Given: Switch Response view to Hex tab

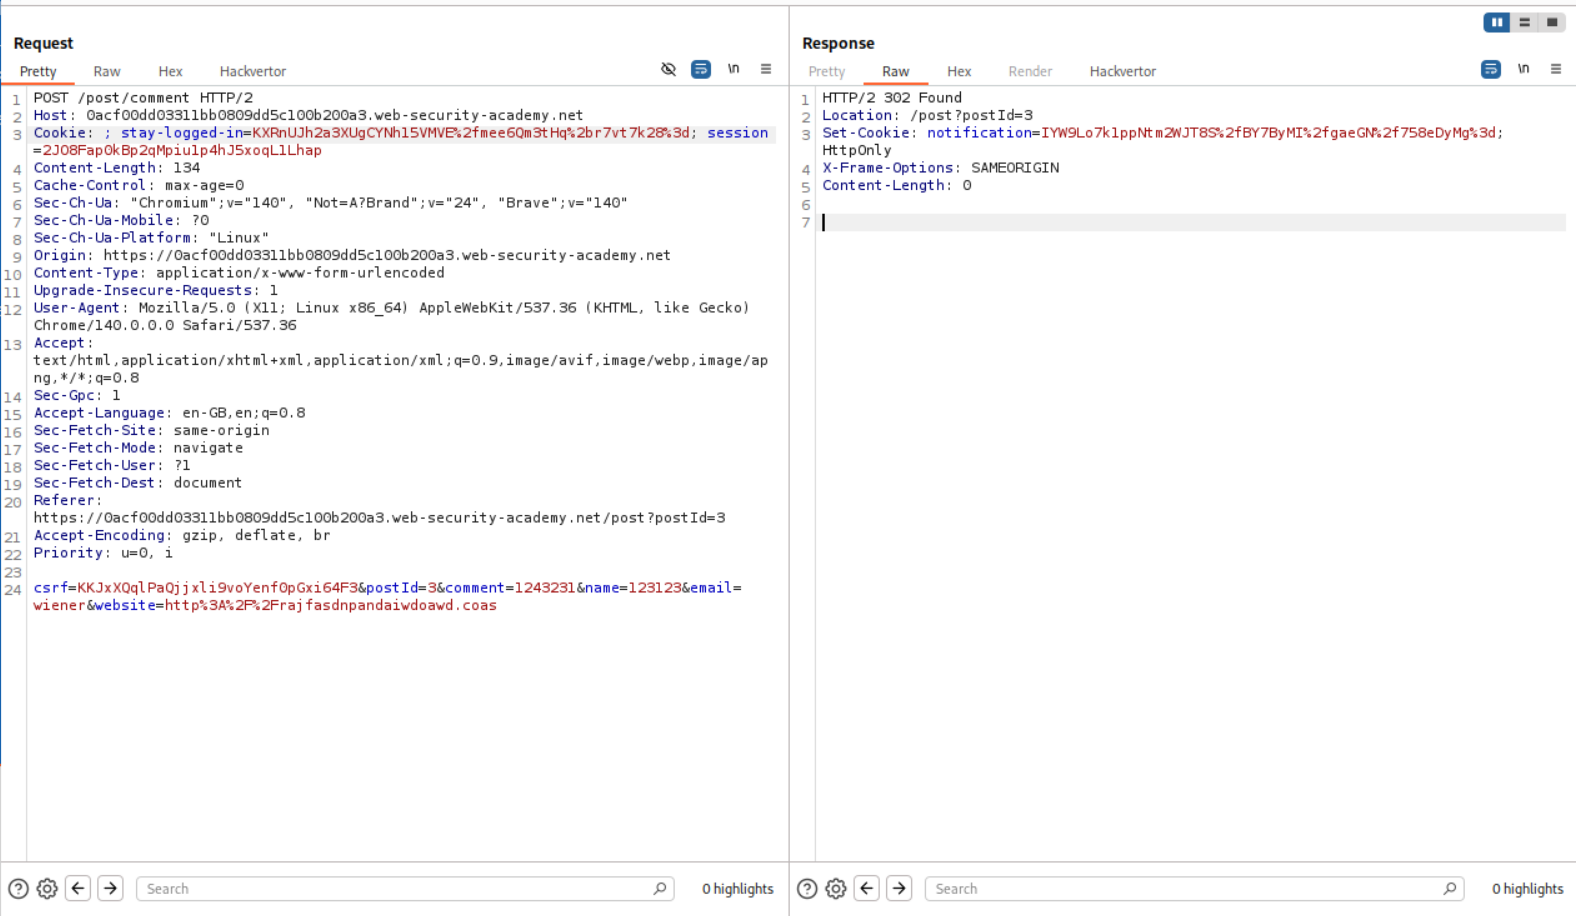Looking at the screenshot, I should (959, 72).
